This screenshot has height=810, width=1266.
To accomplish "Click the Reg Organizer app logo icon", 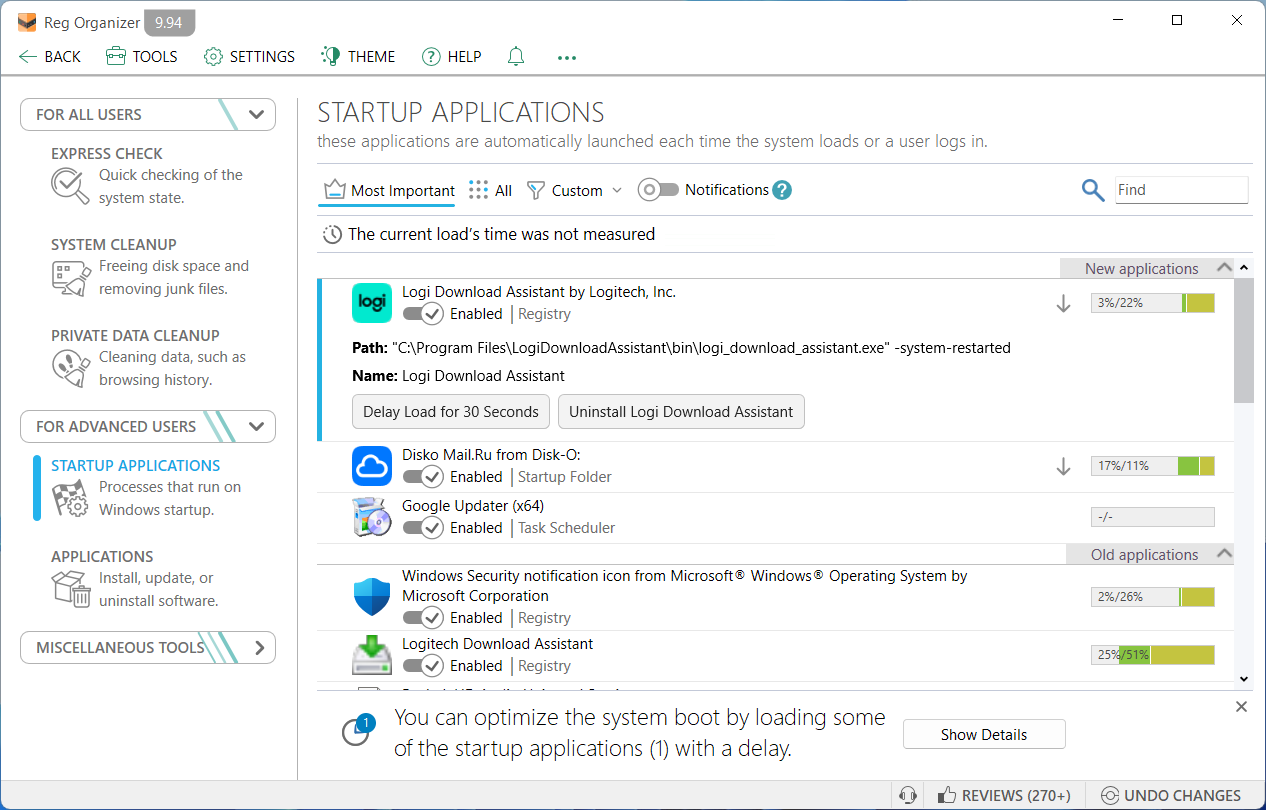I will [x=28, y=23].
